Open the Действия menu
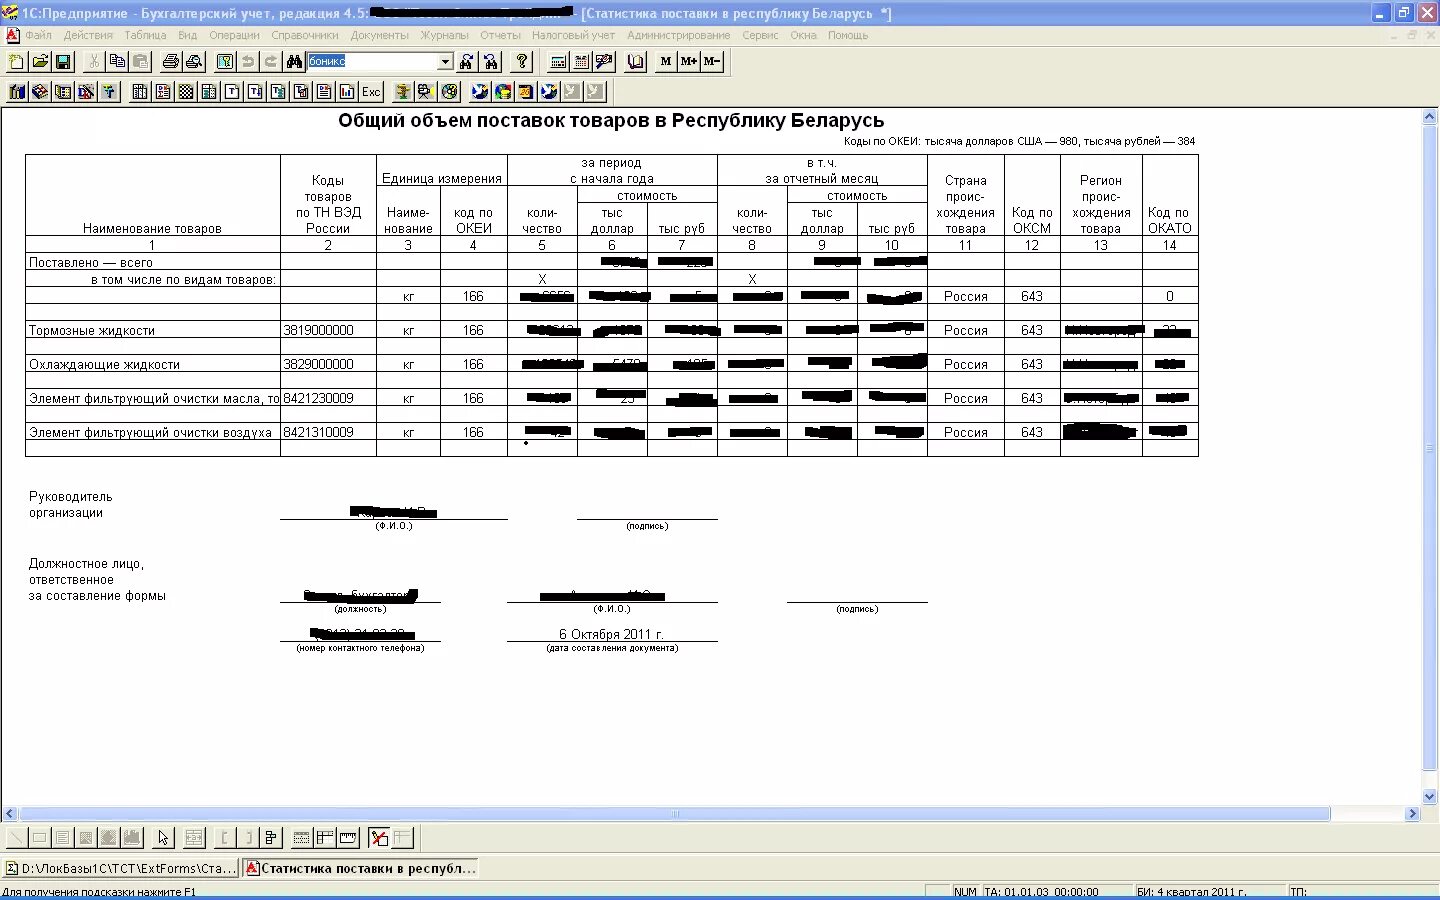The height and width of the screenshot is (900, 1440). pyautogui.click(x=88, y=35)
